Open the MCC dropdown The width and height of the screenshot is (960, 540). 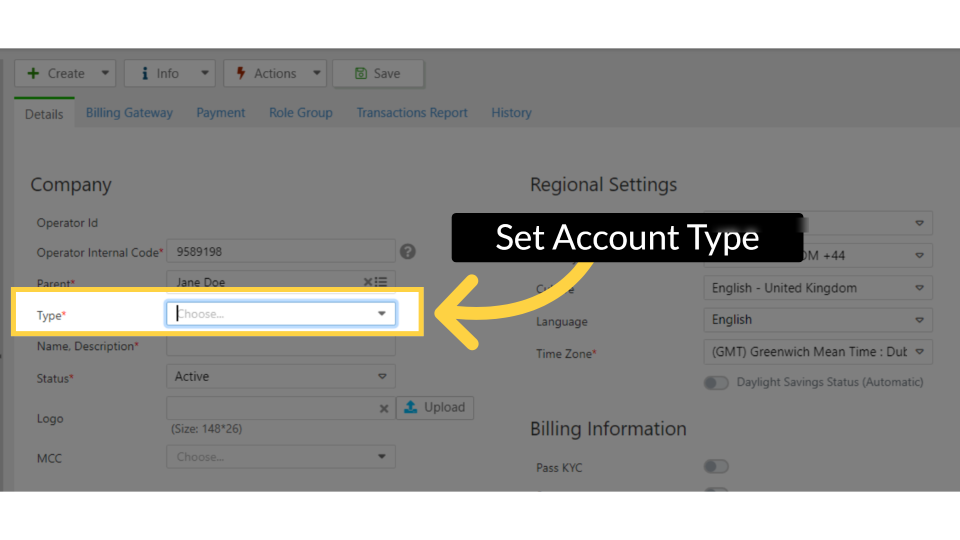click(281, 457)
